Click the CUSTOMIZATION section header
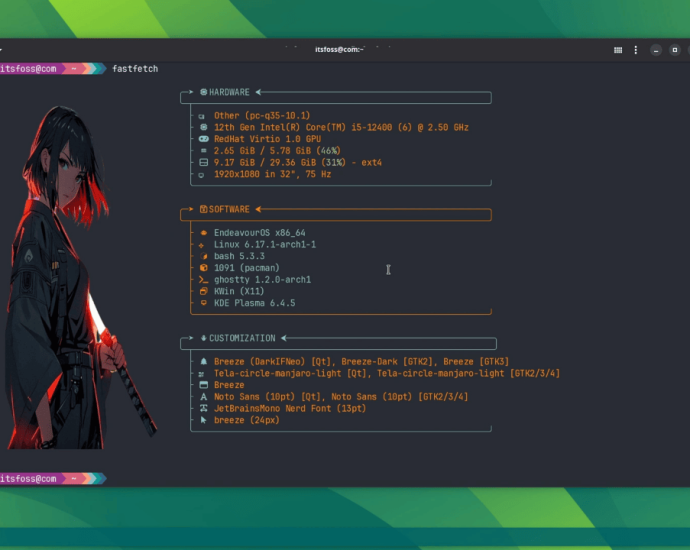690x550 pixels. tap(242, 338)
